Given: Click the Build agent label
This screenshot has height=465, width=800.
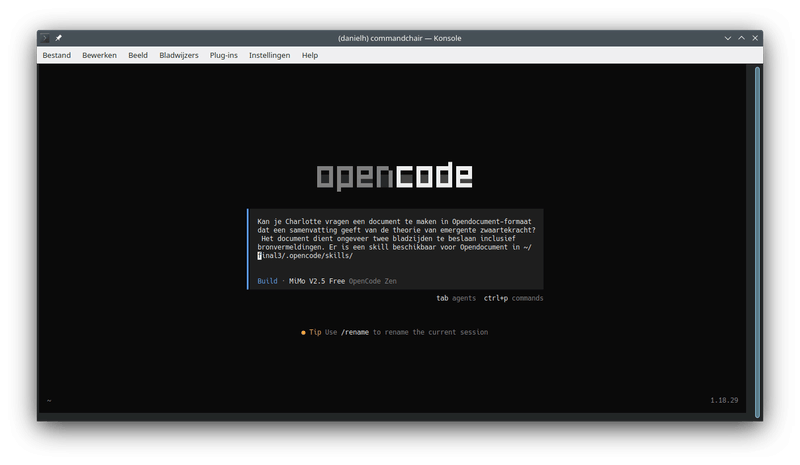Looking at the screenshot, I should (267, 281).
